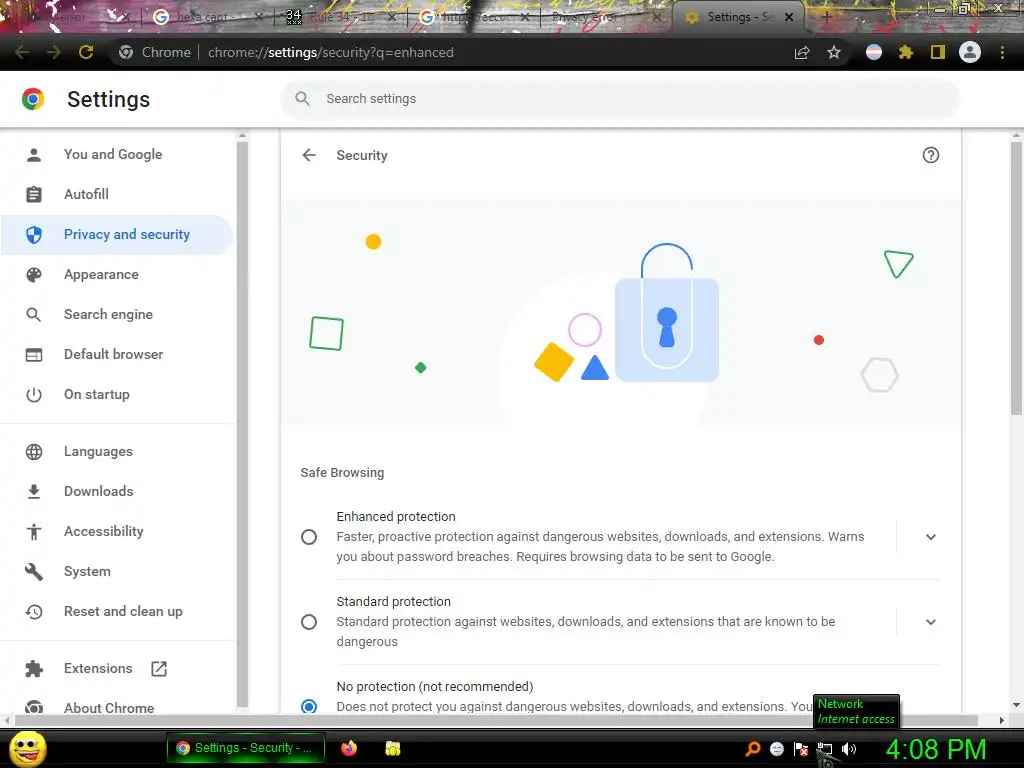
Task: Open Search engine settings section
Action: point(116,314)
